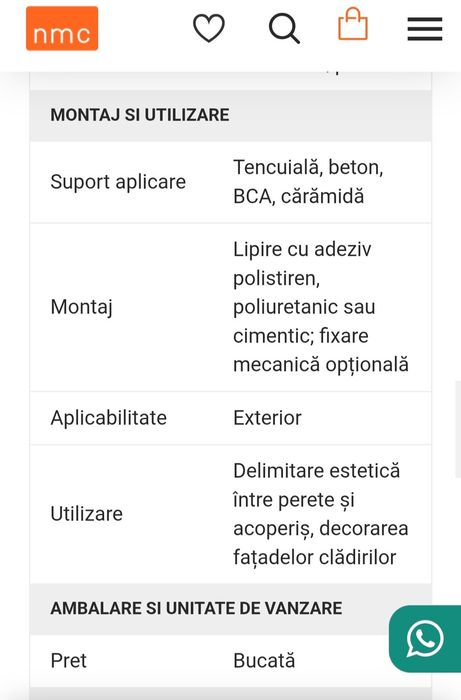Select the Tencuială, beton, BCA, cărămidă value
The height and width of the screenshot is (700, 461).
(x=308, y=182)
